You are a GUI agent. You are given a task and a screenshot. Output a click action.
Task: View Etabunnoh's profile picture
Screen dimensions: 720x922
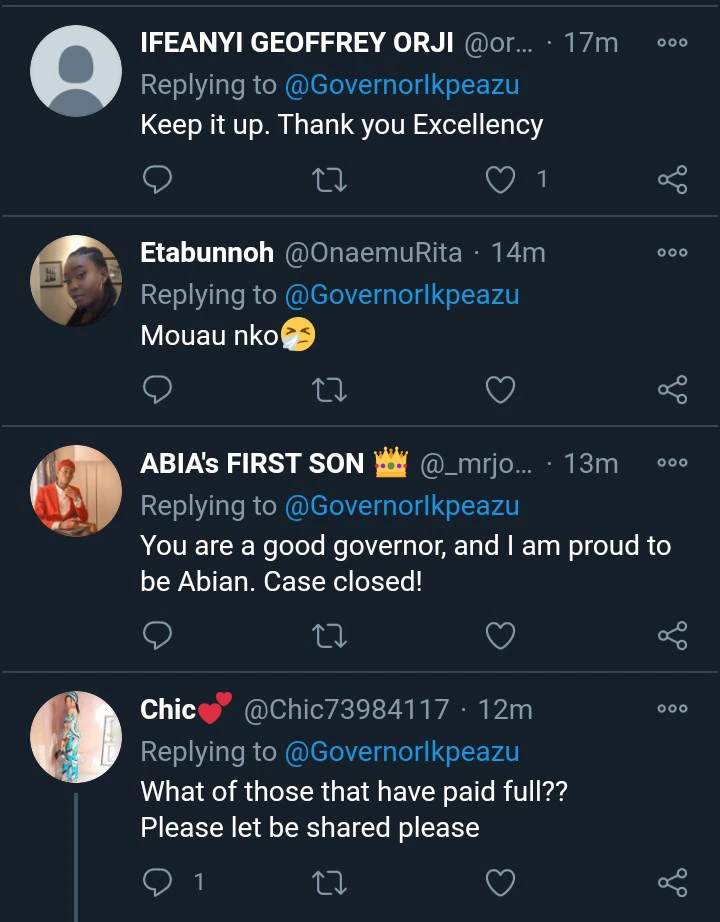[76, 280]
